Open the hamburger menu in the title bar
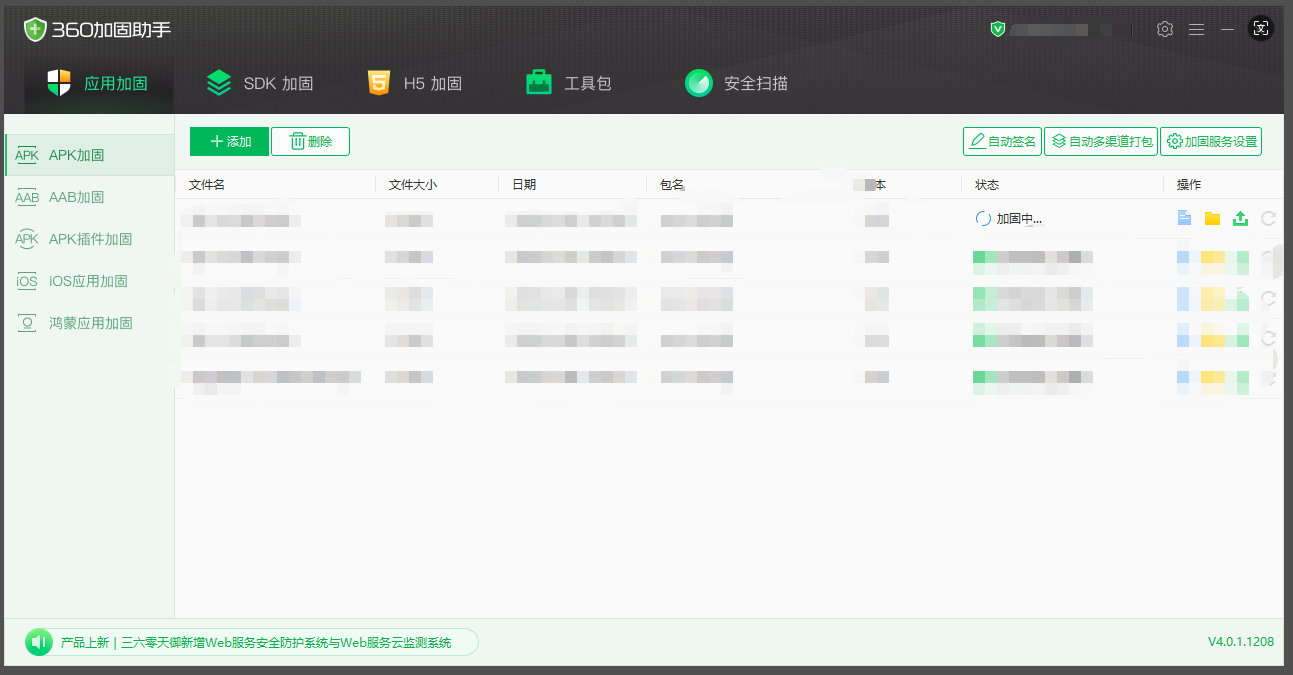1293x675 pixels. [1196, 29]
